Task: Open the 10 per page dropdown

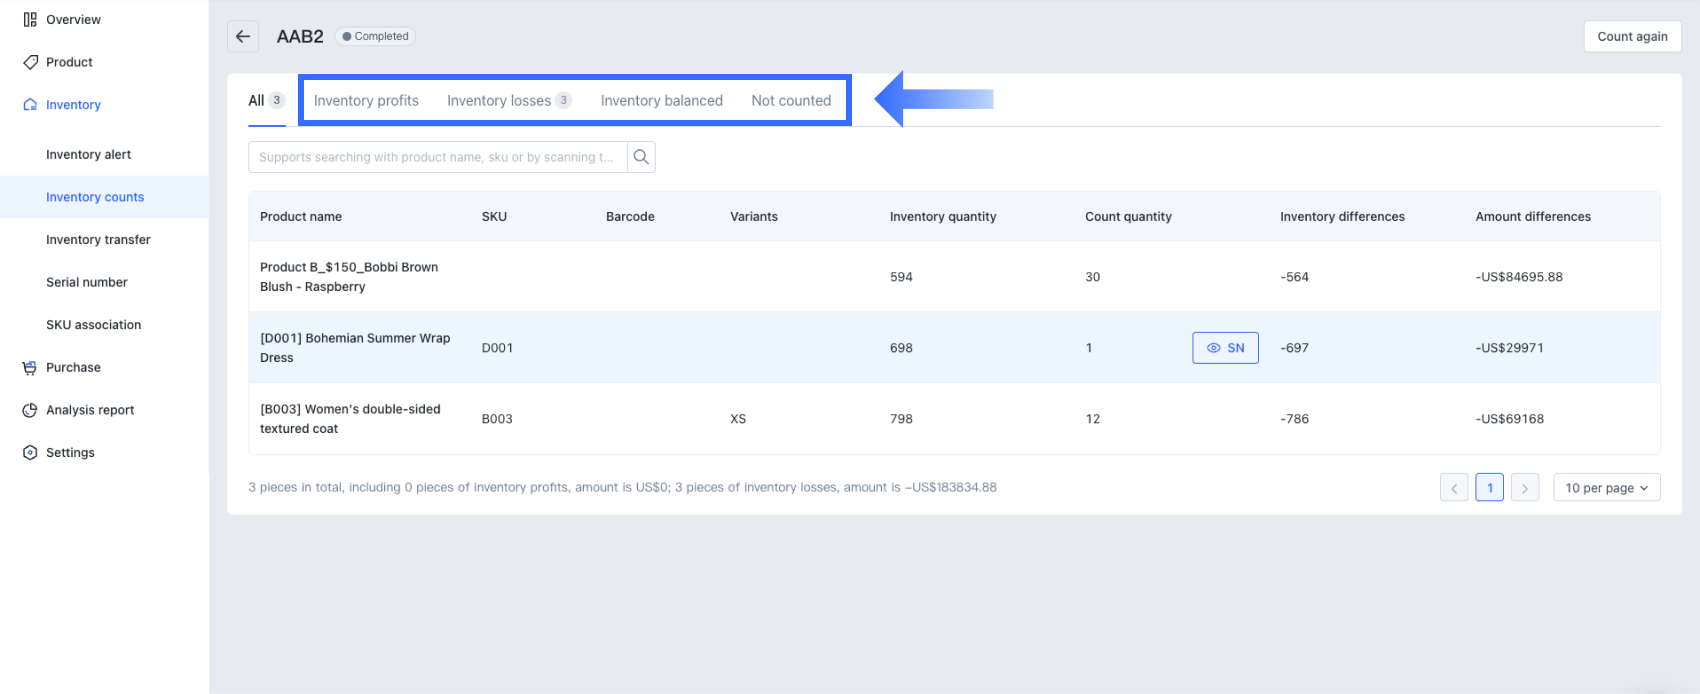Action: pyautogui.click(x=1606, y=488)
